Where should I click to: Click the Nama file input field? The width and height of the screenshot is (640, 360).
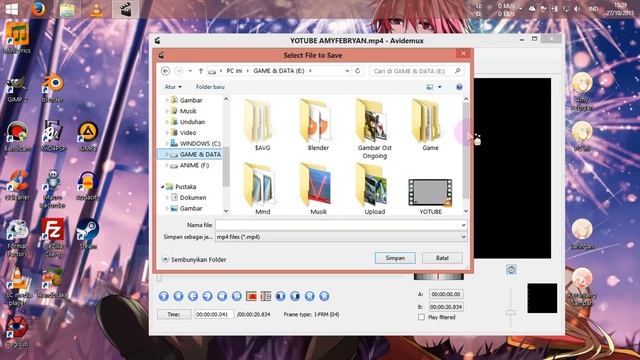click(x=338, y=225)
